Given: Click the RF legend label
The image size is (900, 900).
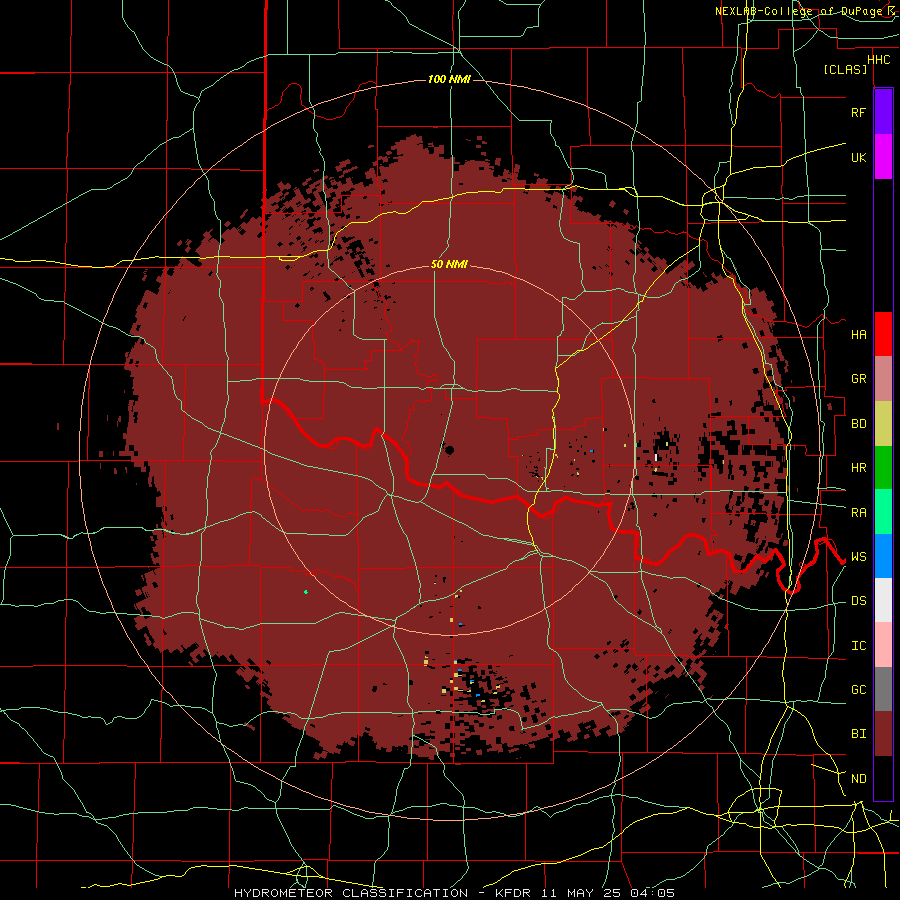Looking at the screenshot, I should 858,112.
